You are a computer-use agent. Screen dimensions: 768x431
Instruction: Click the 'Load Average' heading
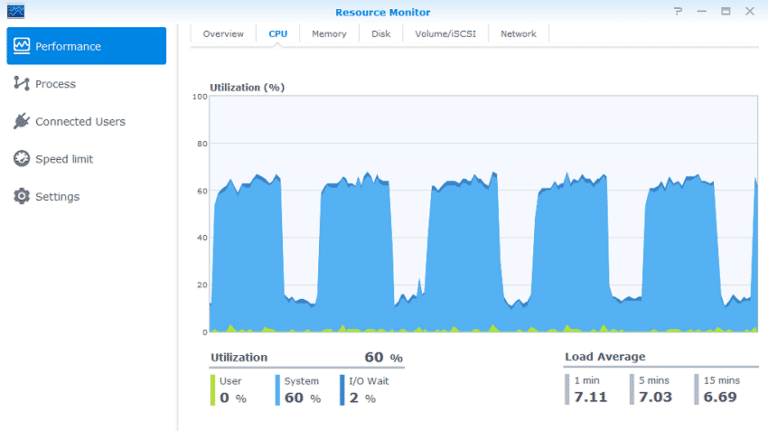click(x=605, y=357)
